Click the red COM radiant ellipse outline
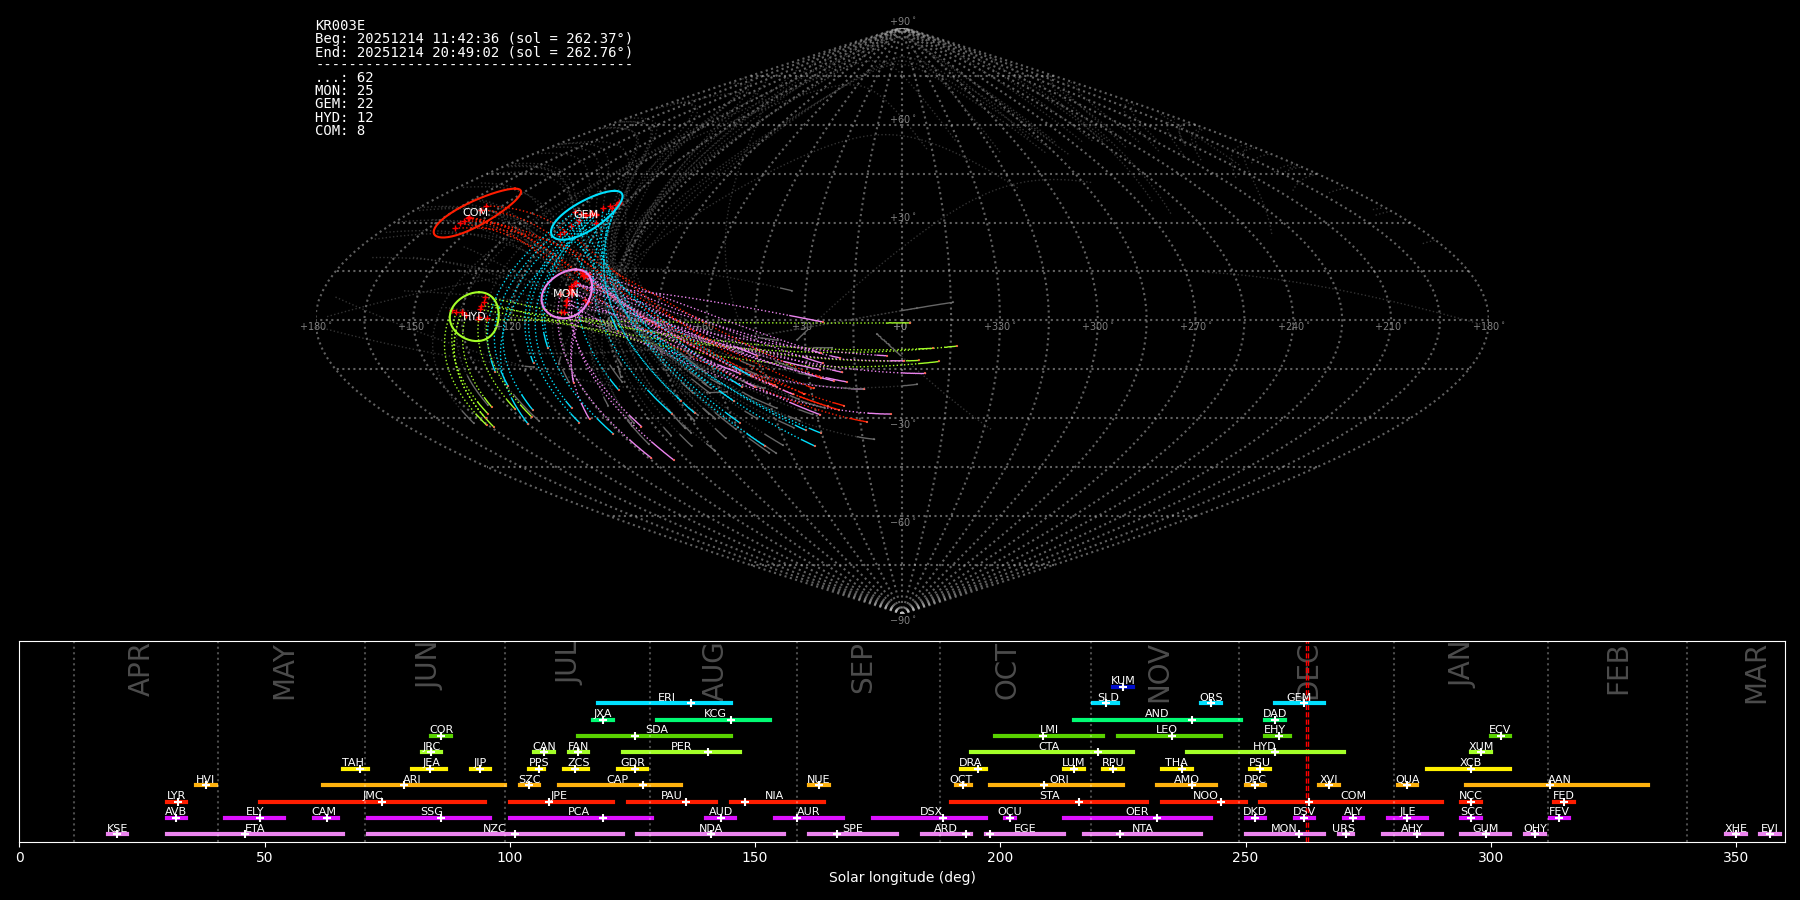Viewport: 1800px width, 900px height. tap(477, 213)
